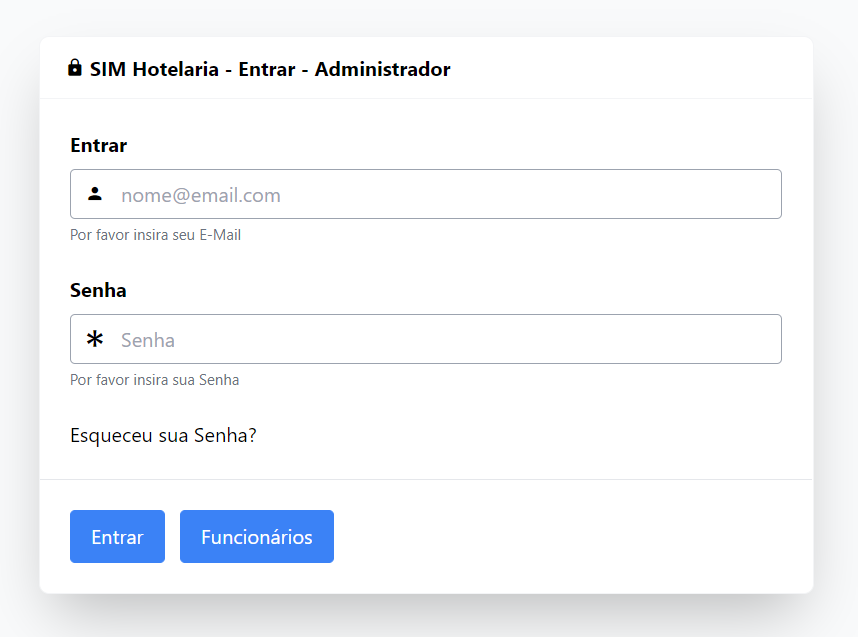Click the asterisk icon in the password field
The height and width of the screenshot is (637, 858).
pos(95,340)
